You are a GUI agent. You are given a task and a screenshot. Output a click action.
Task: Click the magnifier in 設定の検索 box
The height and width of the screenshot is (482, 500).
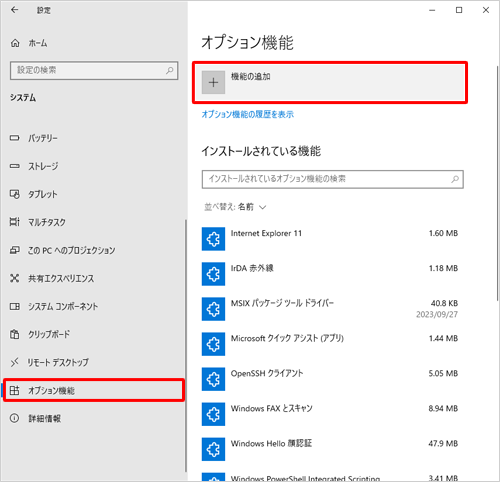click(x=170, y=70)
